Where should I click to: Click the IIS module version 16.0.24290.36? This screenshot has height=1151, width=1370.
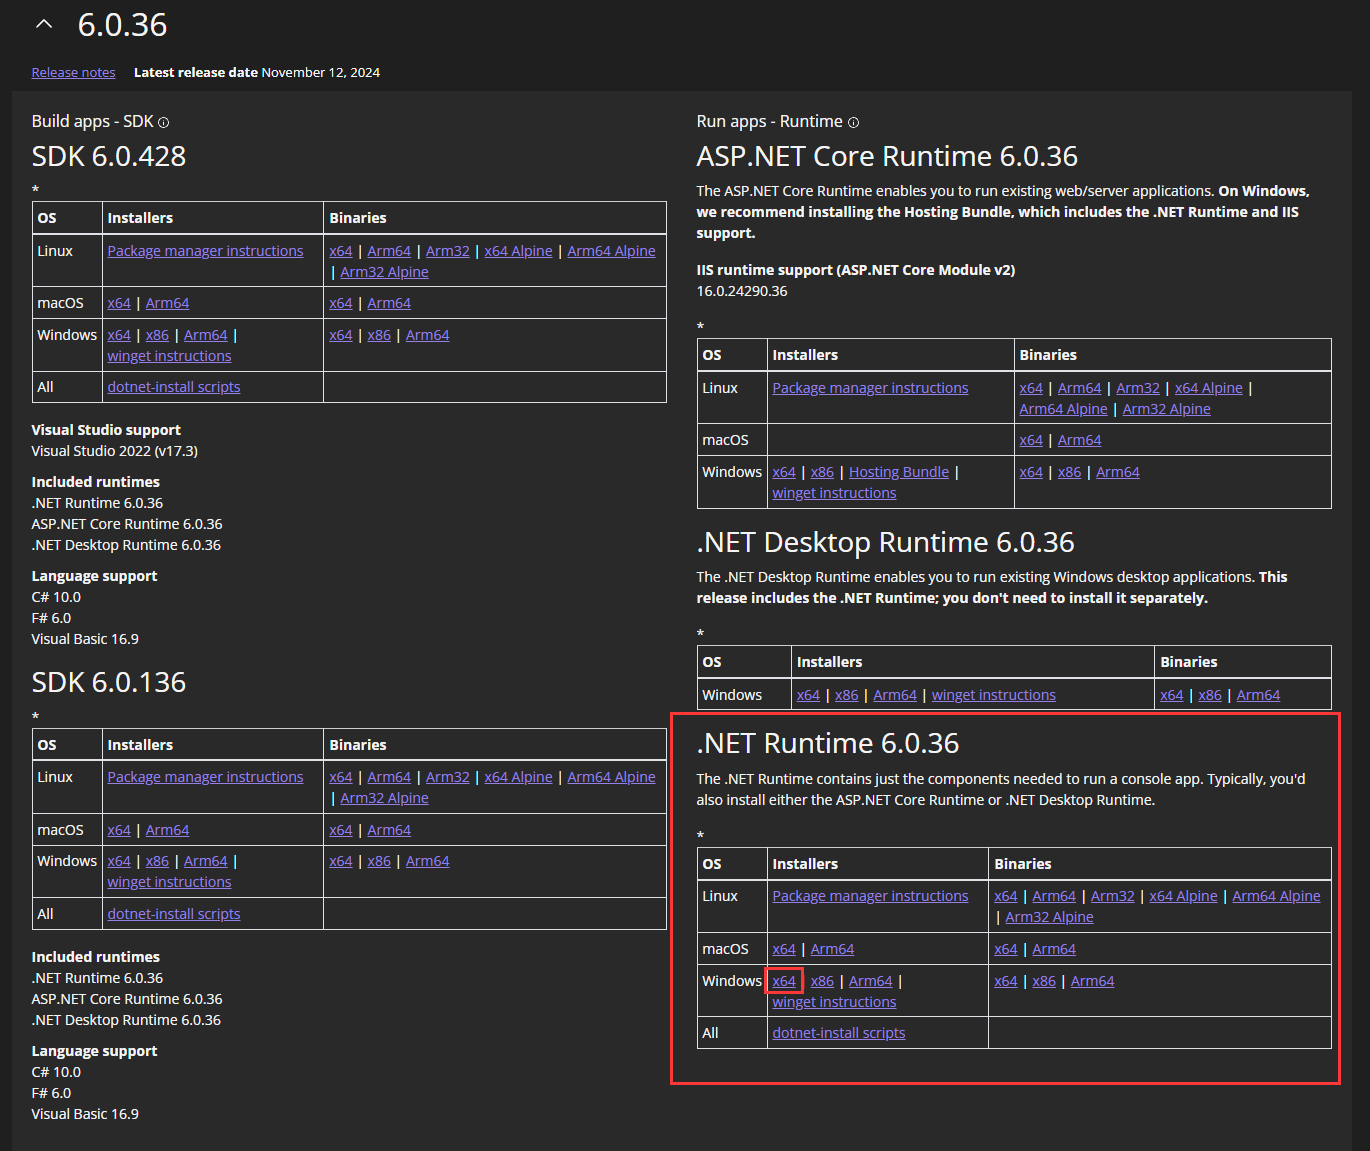click(x=742, y=291)
